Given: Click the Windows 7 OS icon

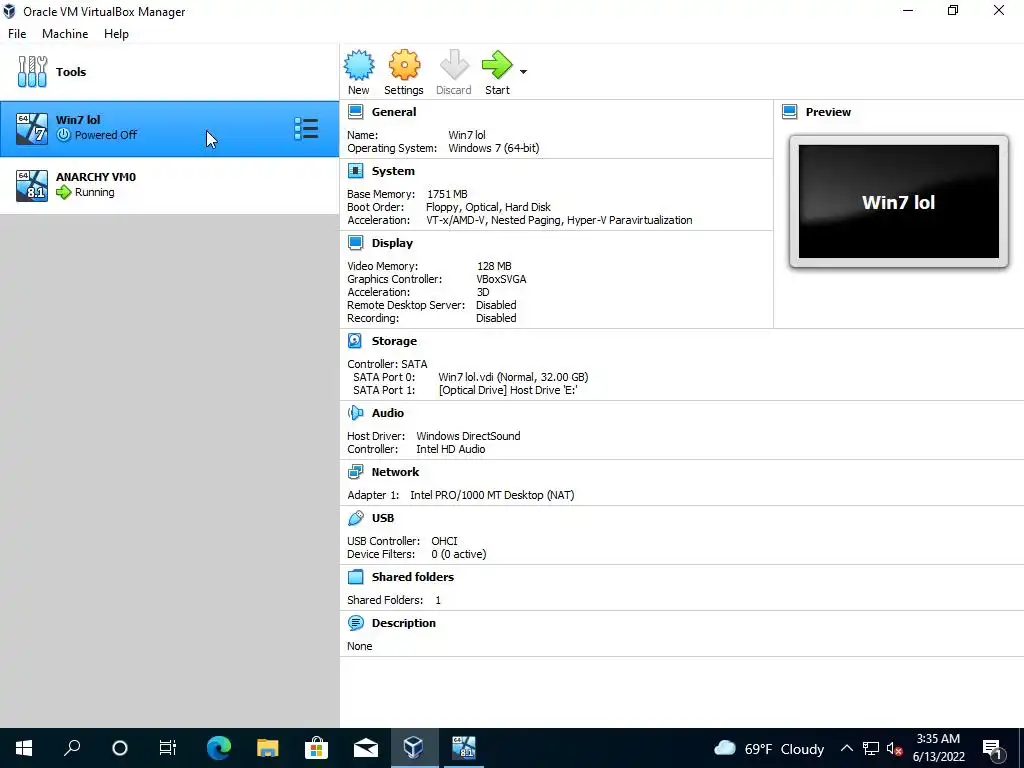Looking at the screenshot, I should click(x=32, y=129).
